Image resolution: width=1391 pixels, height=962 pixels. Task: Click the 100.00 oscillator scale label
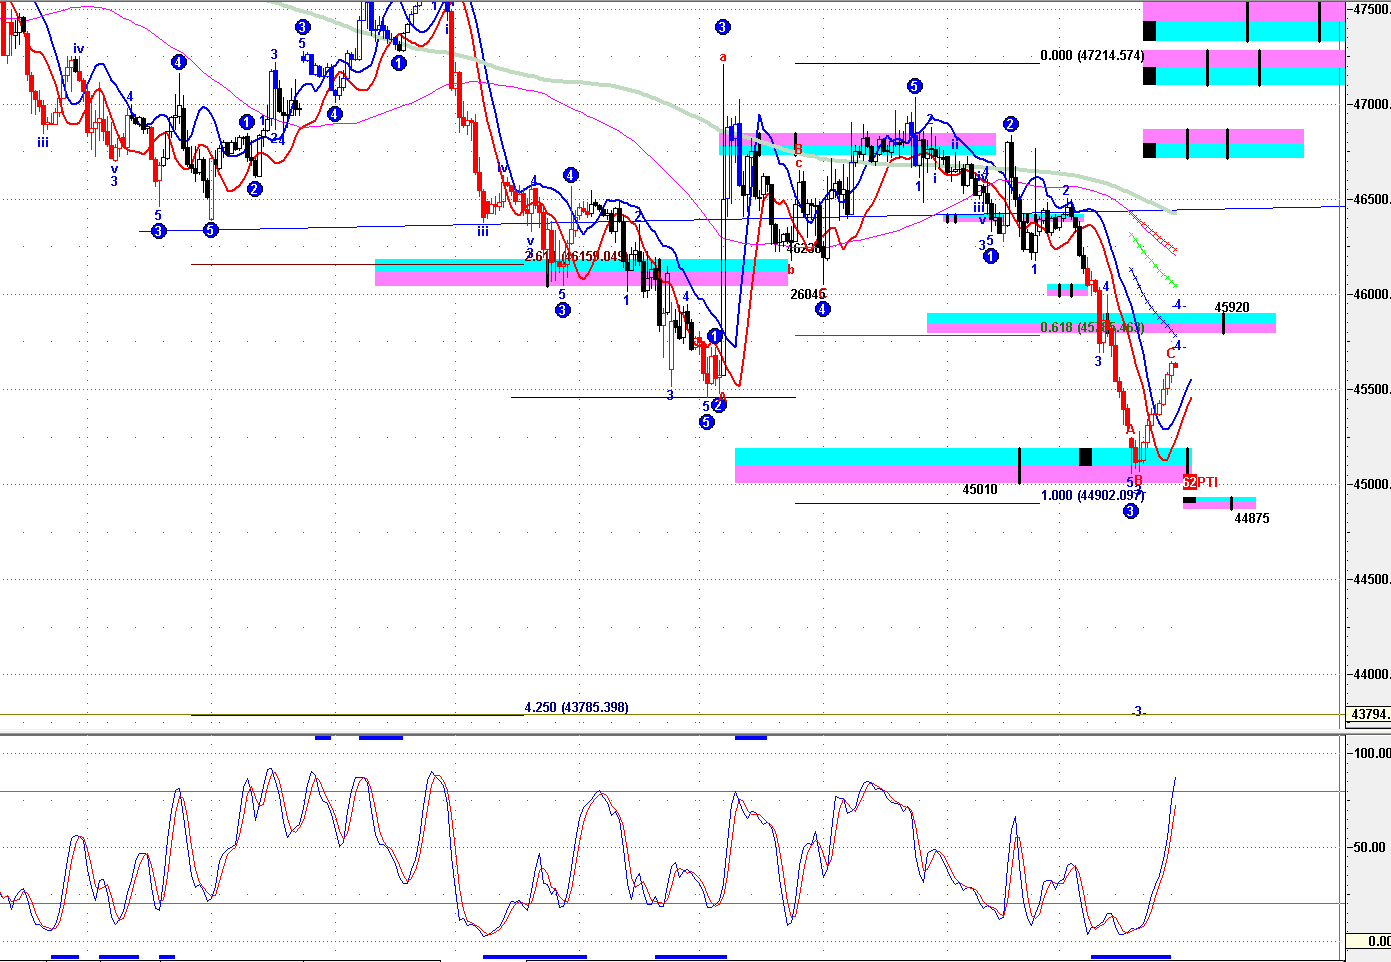[1370, 752]
